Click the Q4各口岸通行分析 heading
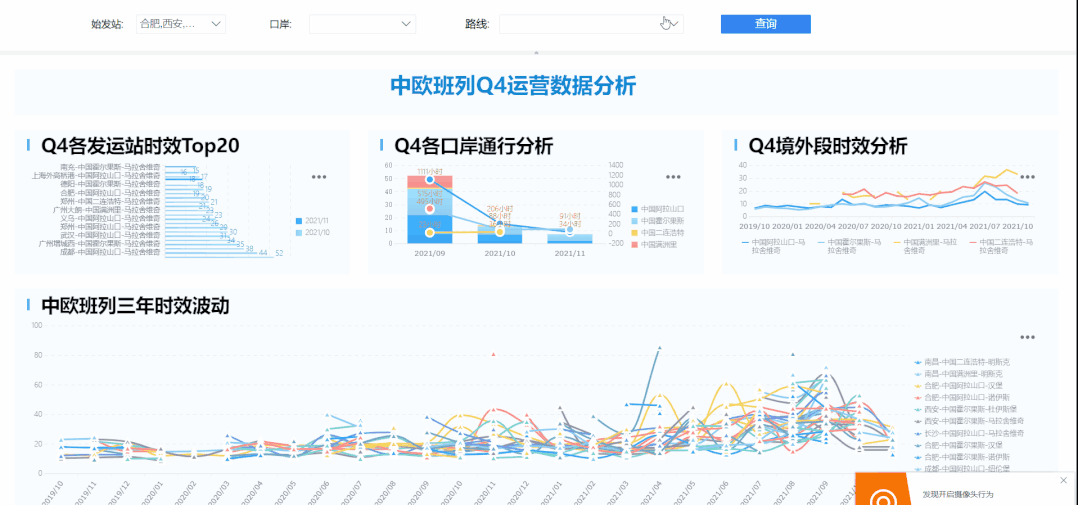1078x505 pixels. (x=473, y=146)
